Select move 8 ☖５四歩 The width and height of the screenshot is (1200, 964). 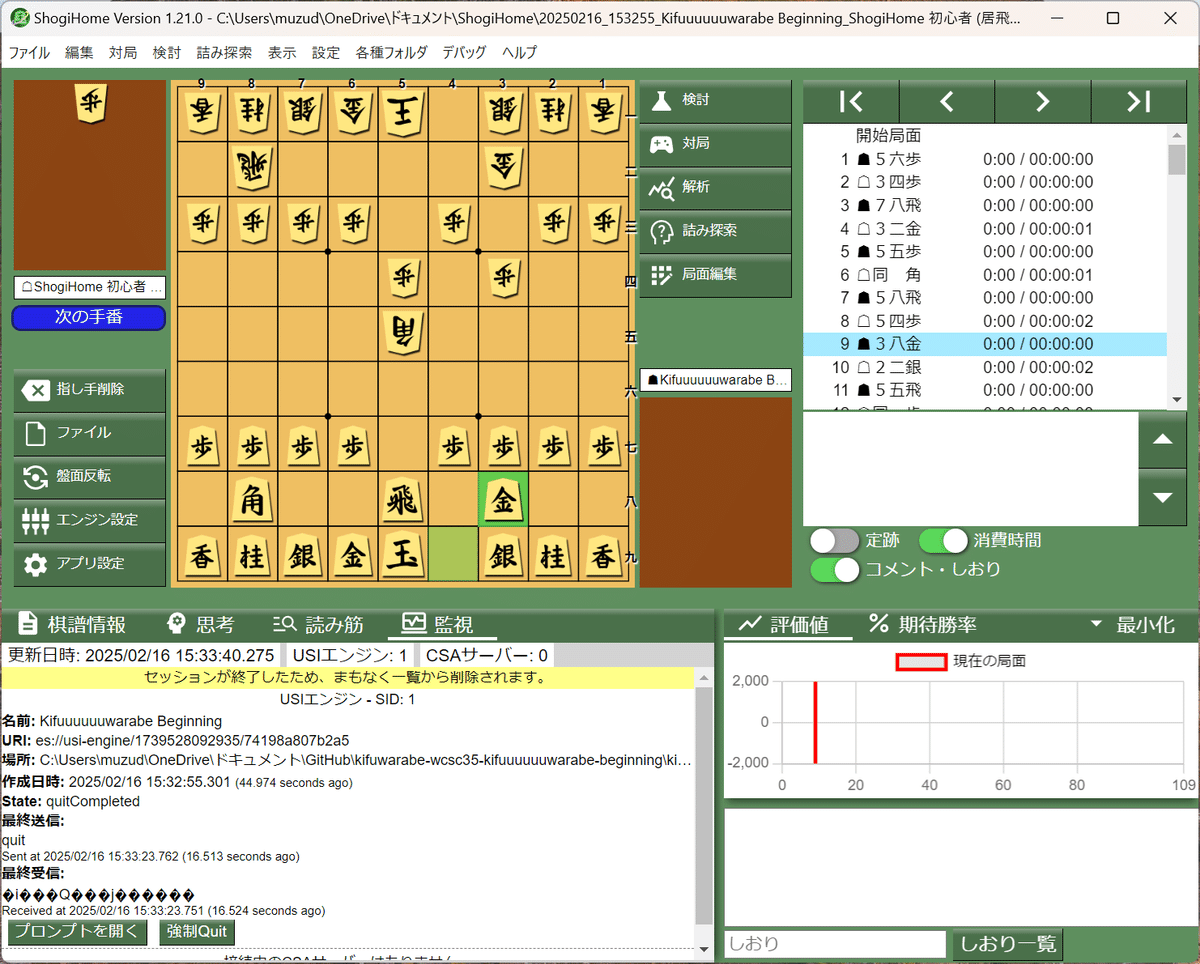point(986,321)
